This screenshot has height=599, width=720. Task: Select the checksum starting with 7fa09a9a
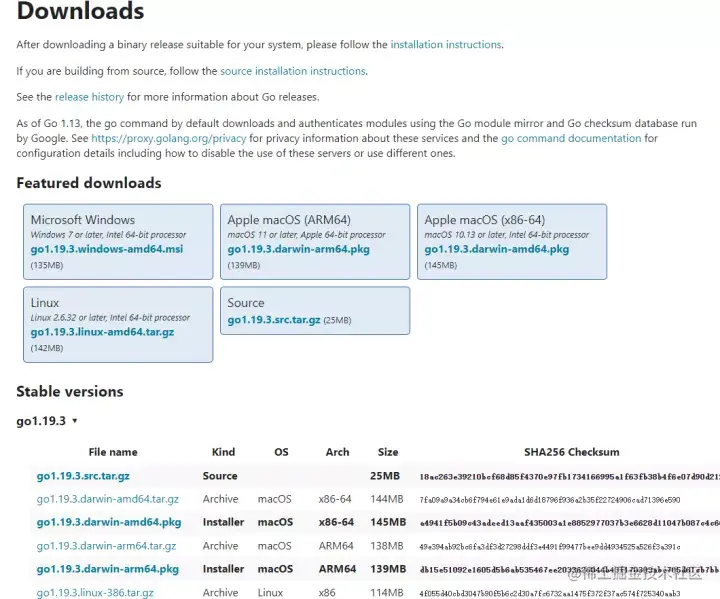[x=550, y=500]
